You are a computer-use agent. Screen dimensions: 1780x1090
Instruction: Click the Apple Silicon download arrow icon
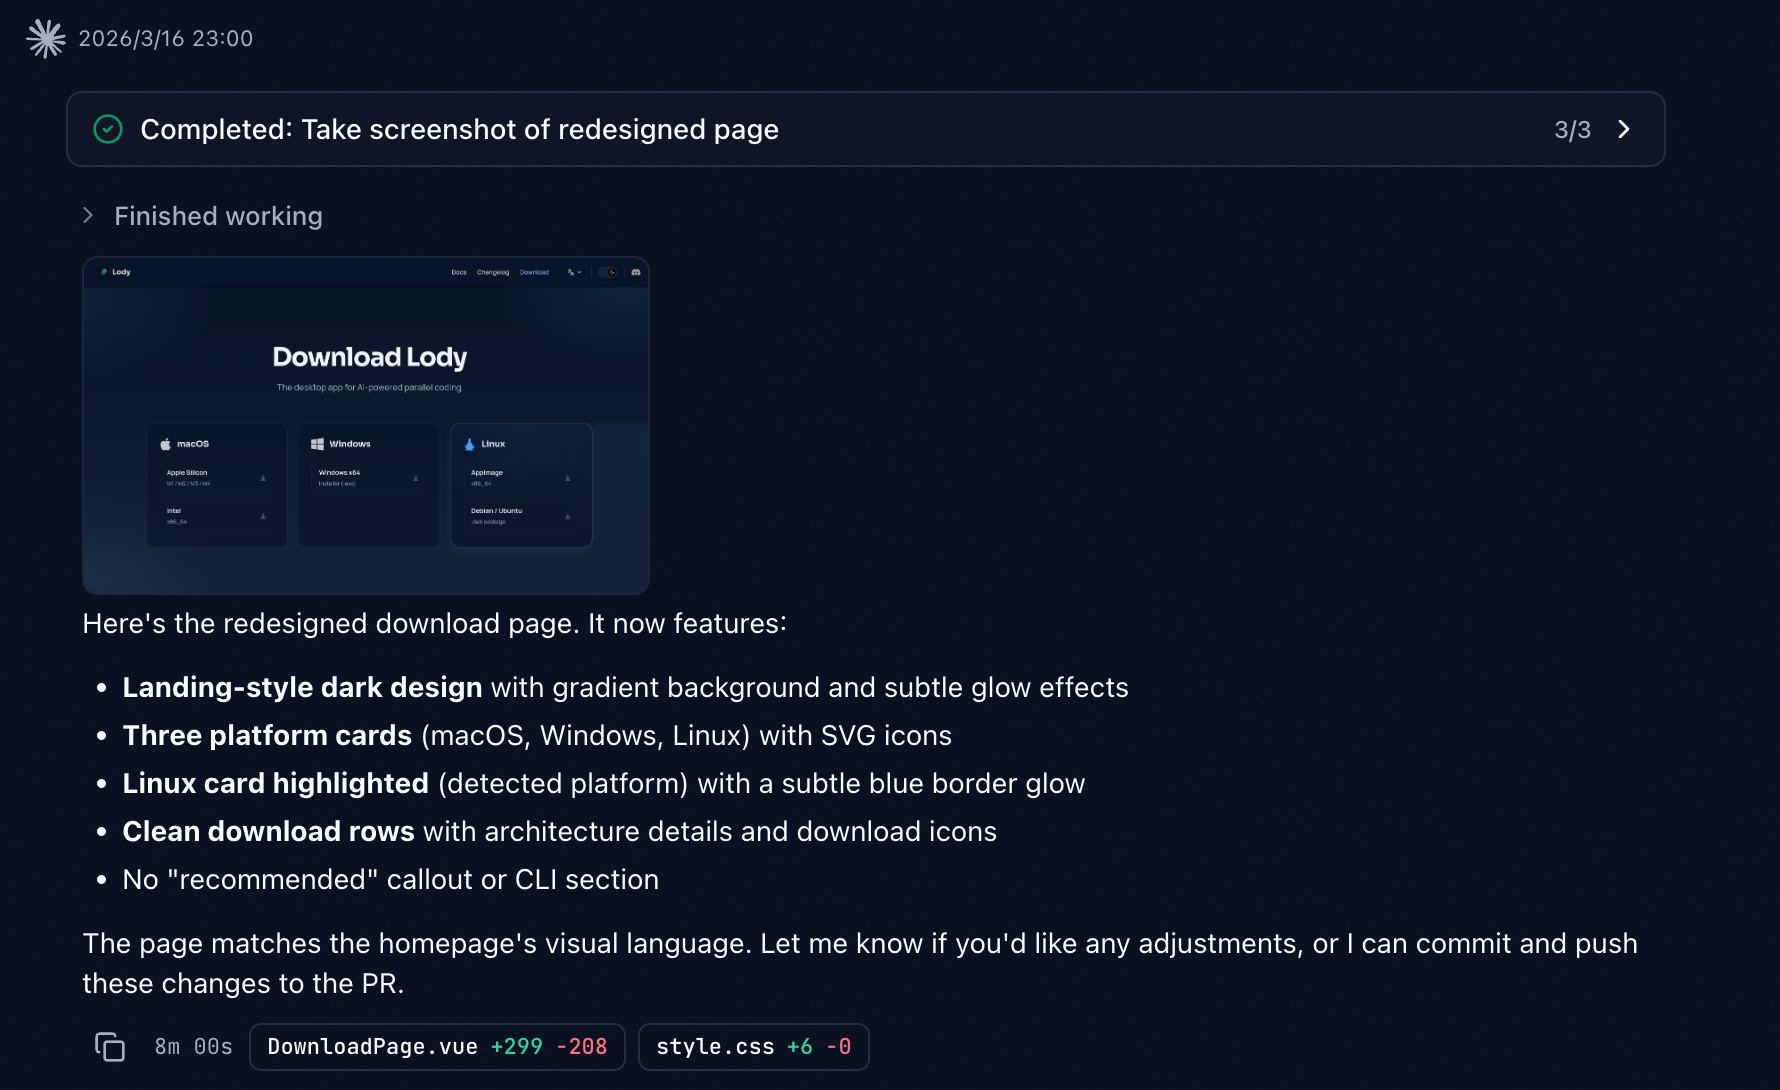tap(263, 478)
